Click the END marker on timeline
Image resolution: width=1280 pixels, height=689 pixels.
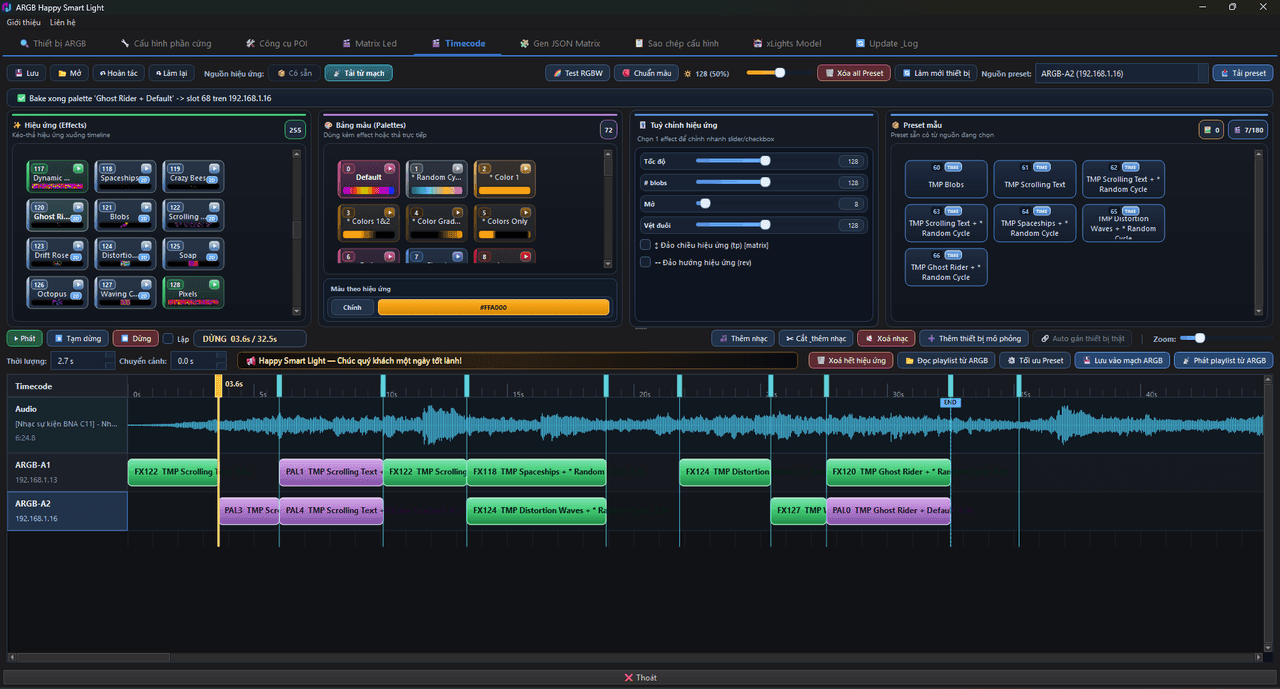950,403
